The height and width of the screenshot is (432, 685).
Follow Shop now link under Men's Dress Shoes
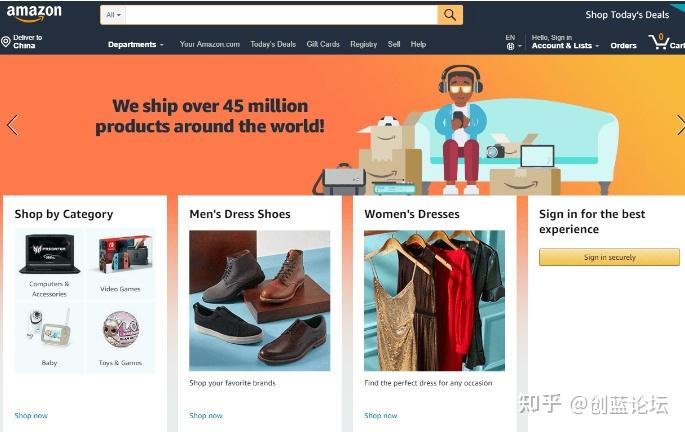(x=206, y=415)
